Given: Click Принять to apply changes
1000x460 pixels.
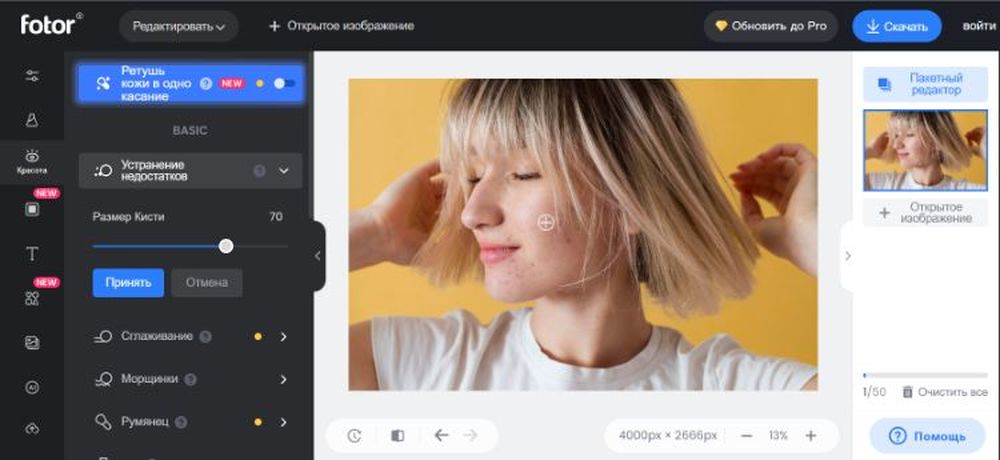Looking at the screenshot, I should (x=128, y=283).
